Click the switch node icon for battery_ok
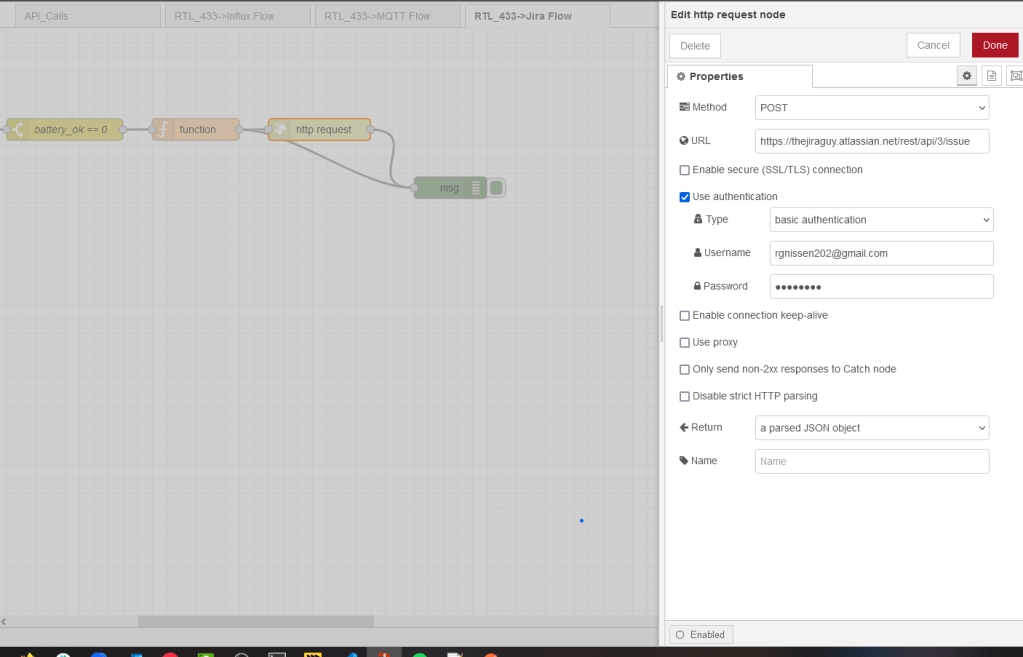This screenshot has width=1023, height=657. click(x=18, y=129)
